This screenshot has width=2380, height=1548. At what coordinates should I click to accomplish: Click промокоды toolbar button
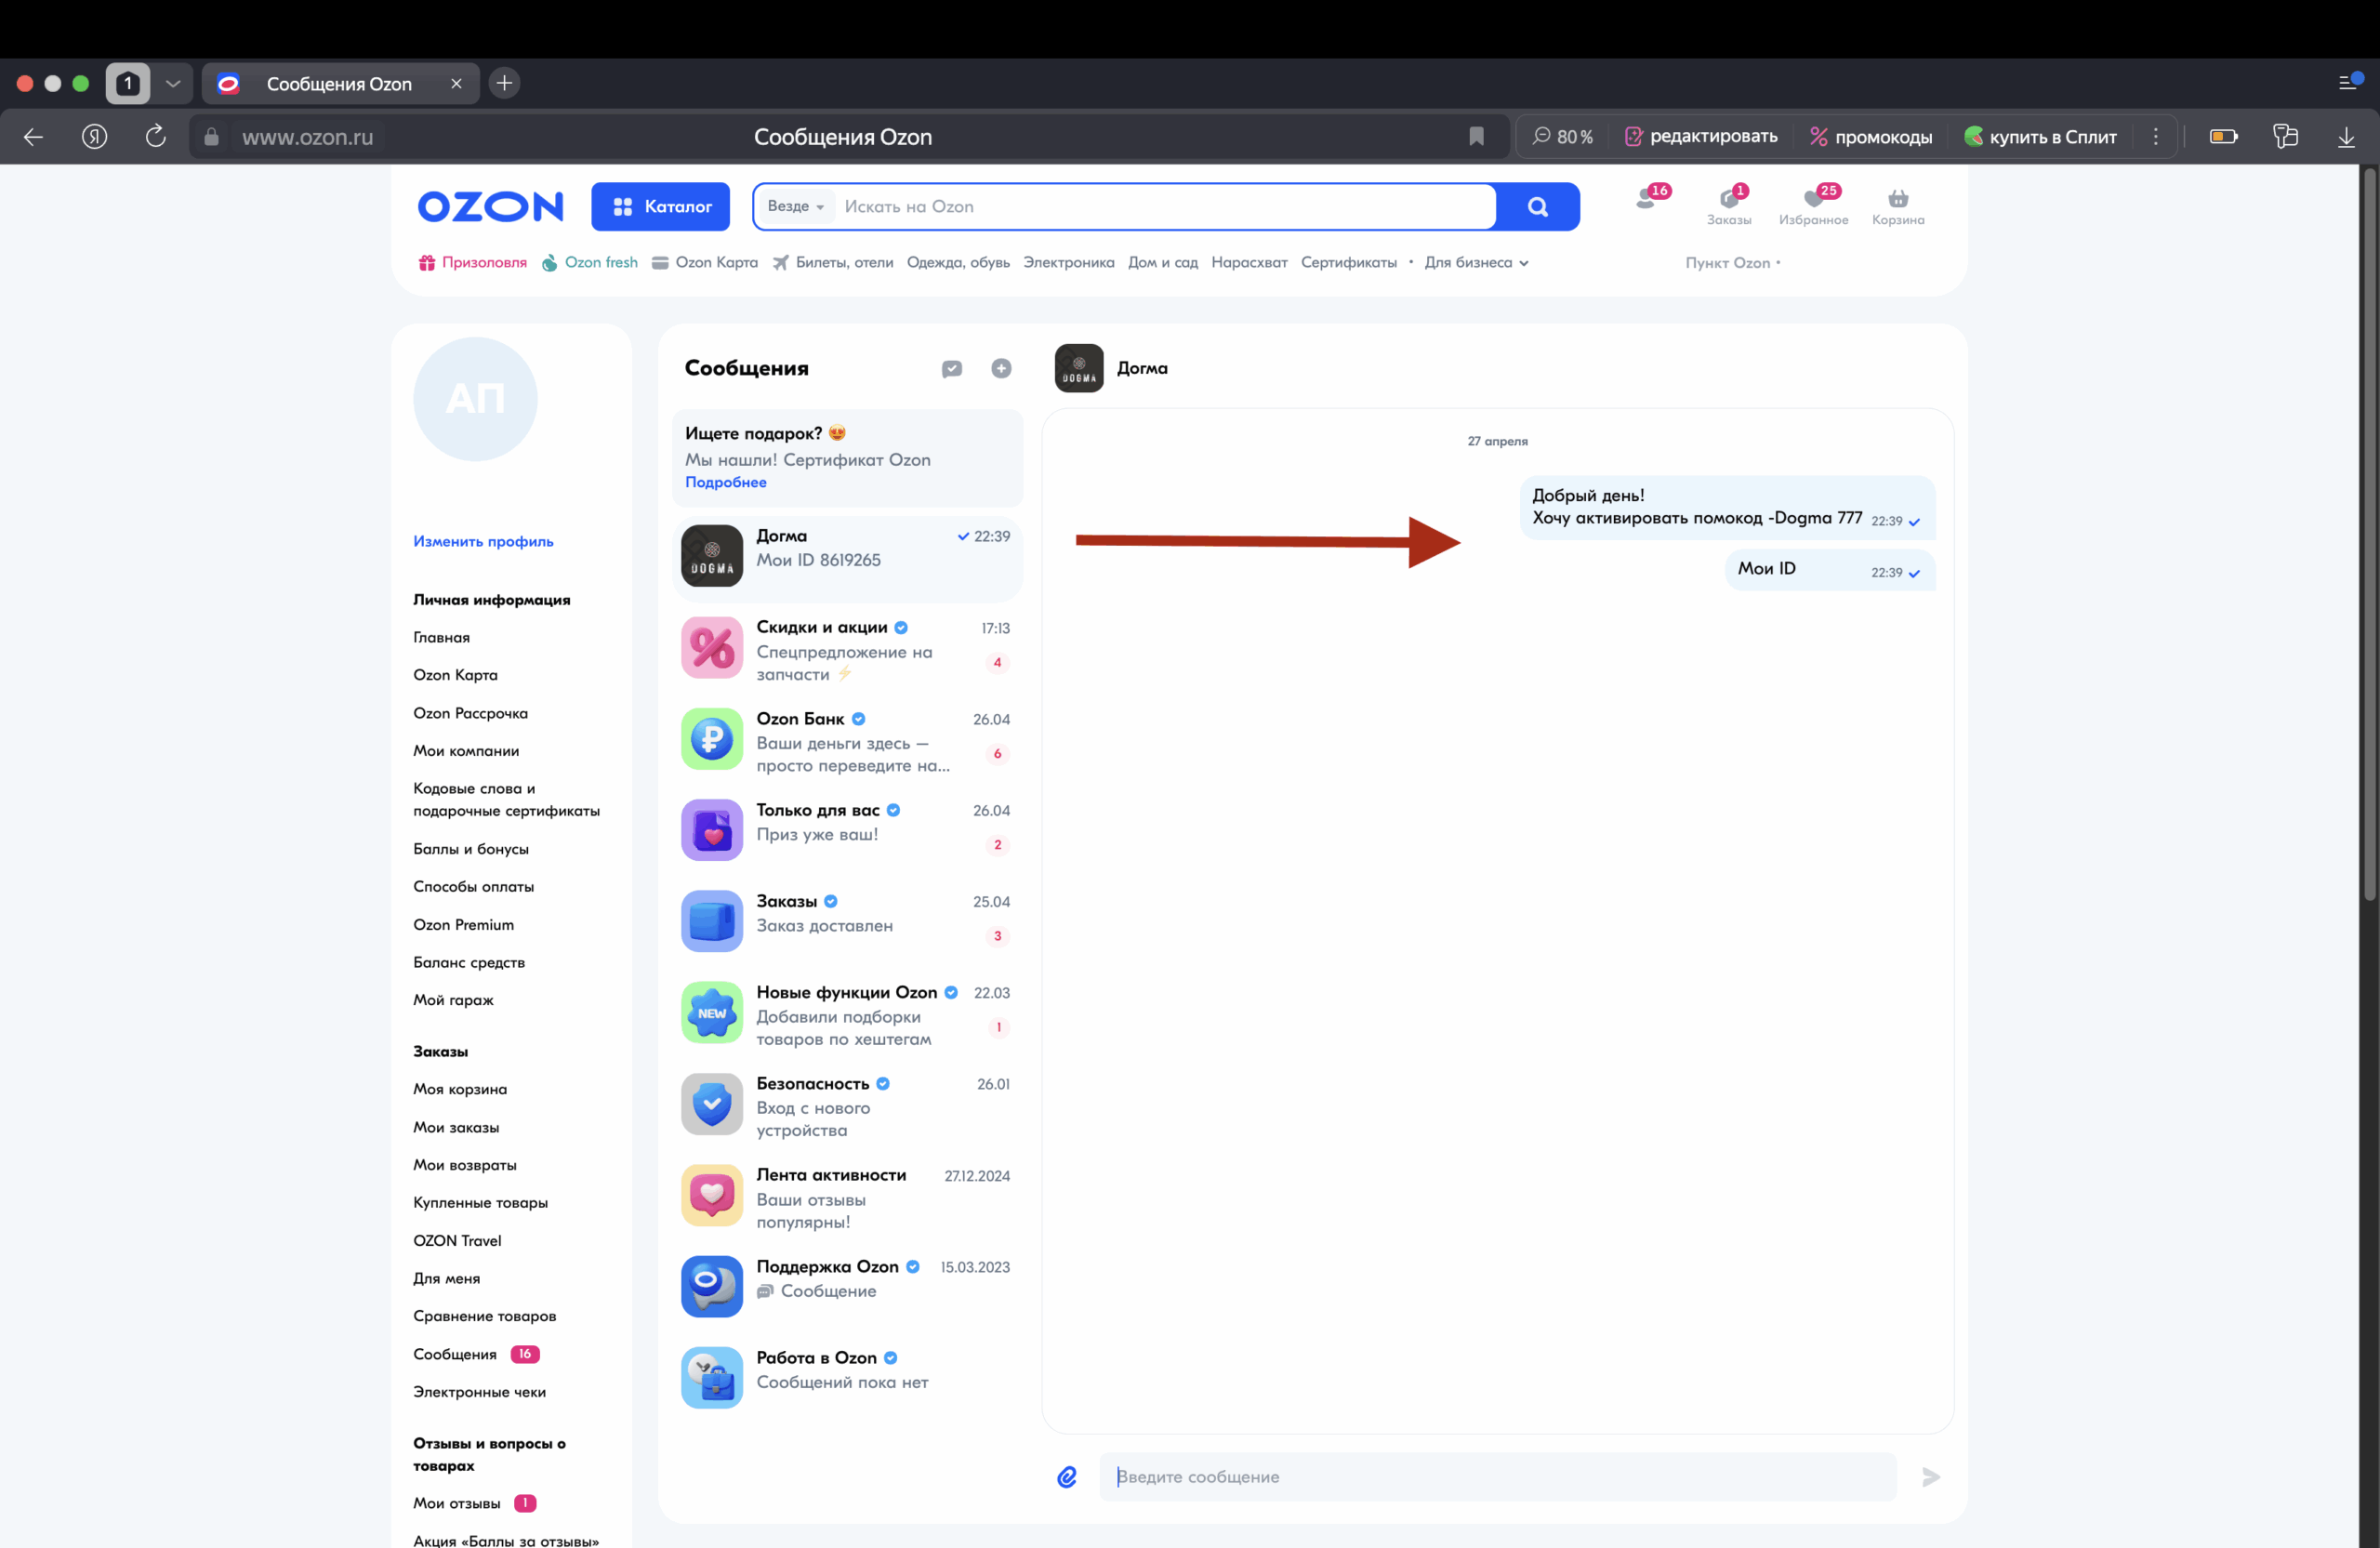coord(1871,137)
